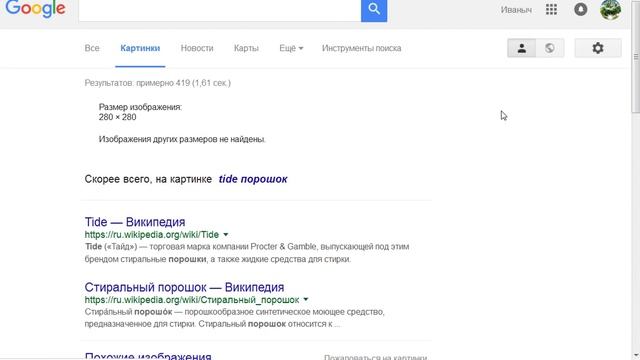Click 'Изображения других размеров не найдены' text
Image resolution: width=640 pixels, height=360 pixels.
pos(182,139)
